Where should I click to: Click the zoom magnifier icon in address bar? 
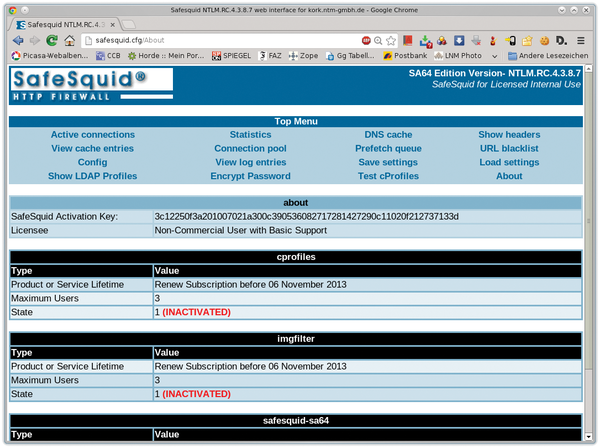(378, 41)
